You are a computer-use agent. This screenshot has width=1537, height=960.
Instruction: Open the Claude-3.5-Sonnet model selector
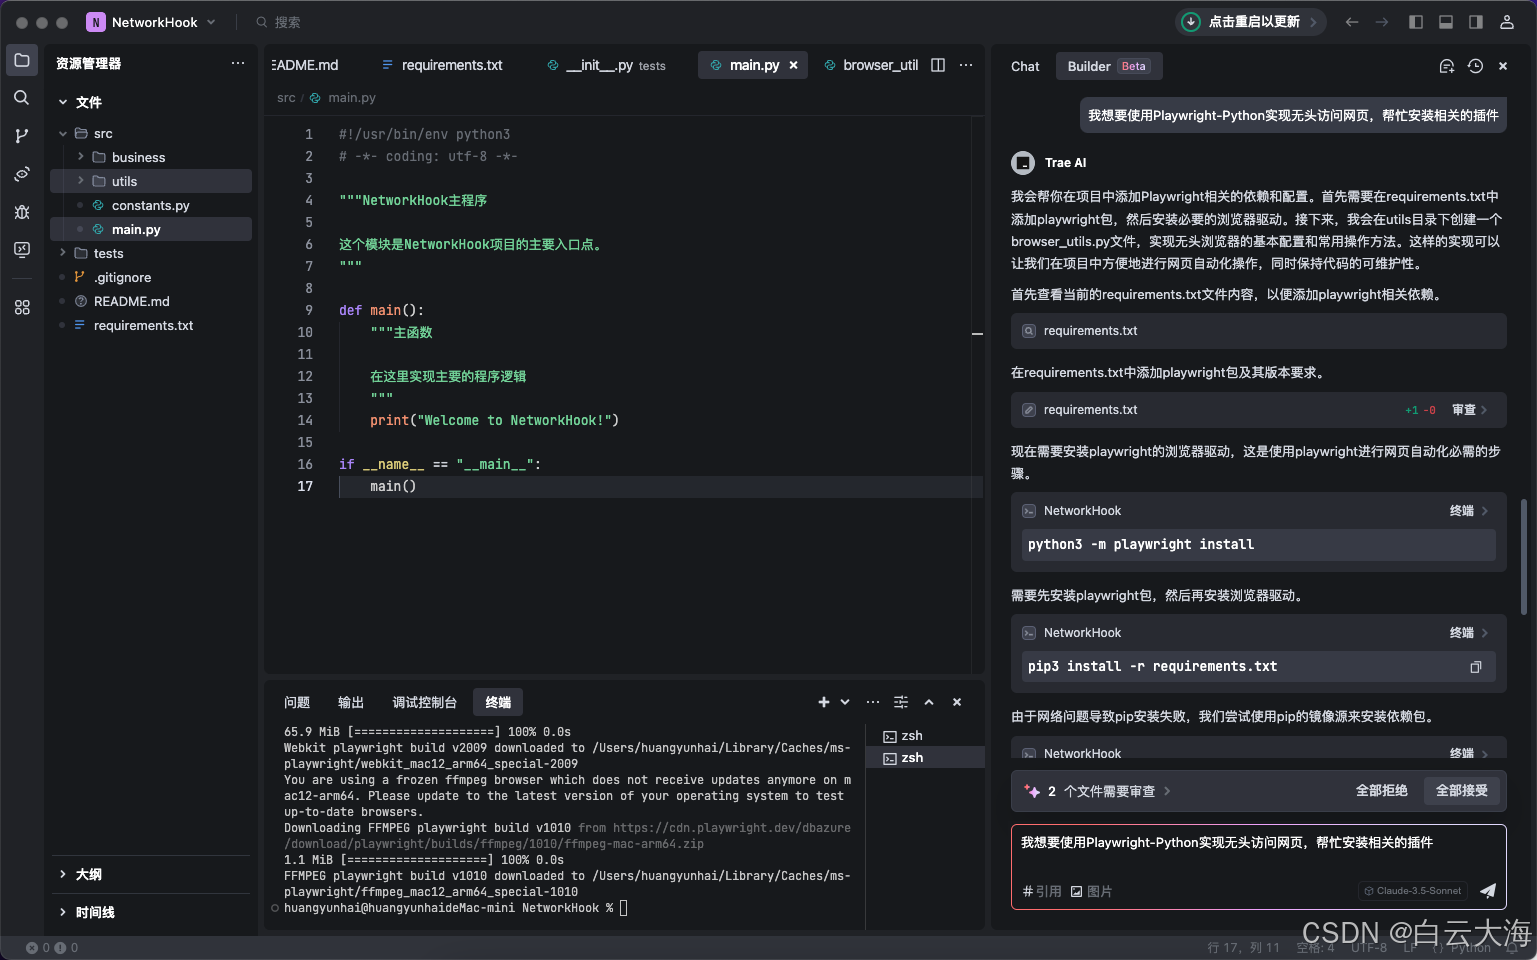pyautogui.click(x=1412, y=890)
